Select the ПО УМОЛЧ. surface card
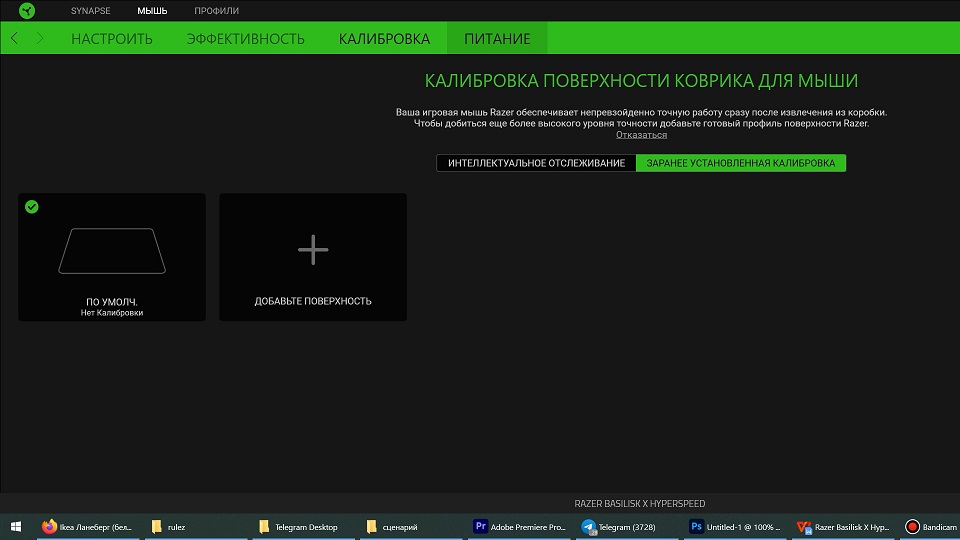This screenshot has height=540, width=960. [x=112, y=257]
